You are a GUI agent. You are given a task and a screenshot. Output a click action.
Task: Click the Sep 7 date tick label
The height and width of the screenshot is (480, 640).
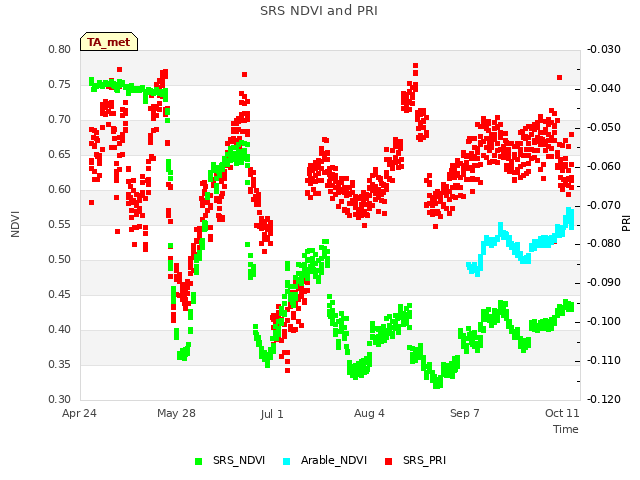coord(465,413)
